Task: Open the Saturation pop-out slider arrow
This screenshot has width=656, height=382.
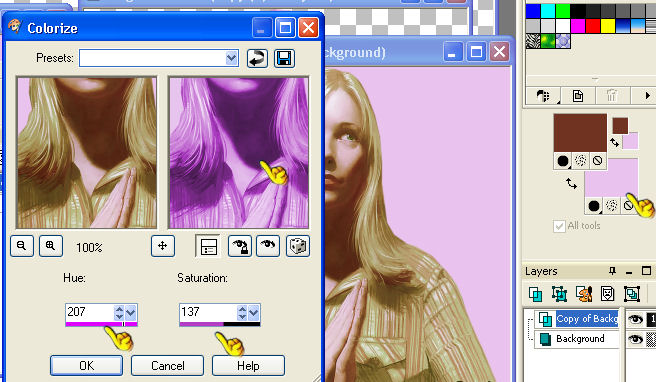Action: [254, 312]
